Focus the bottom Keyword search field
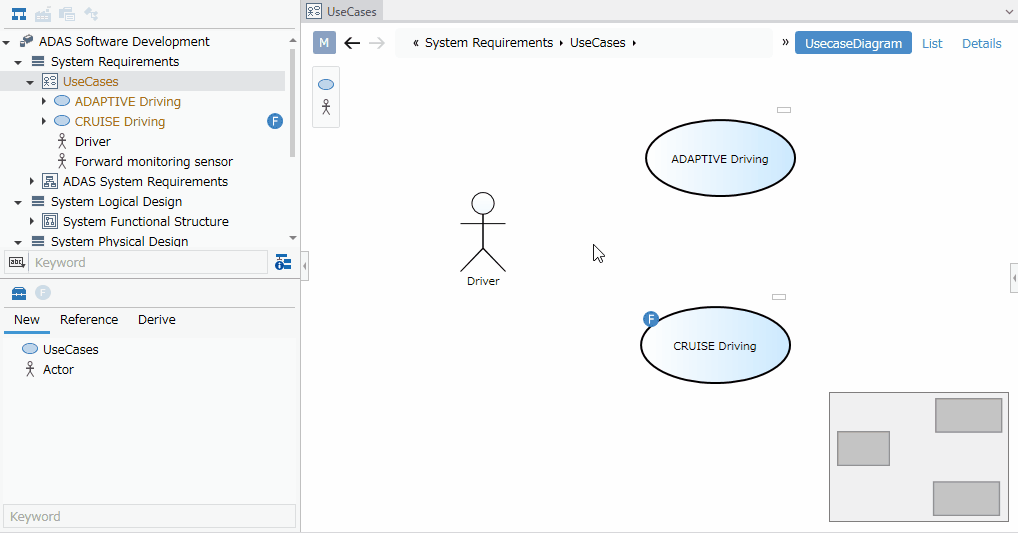Screen dimensions: 1018x533 tap(149, 517)
